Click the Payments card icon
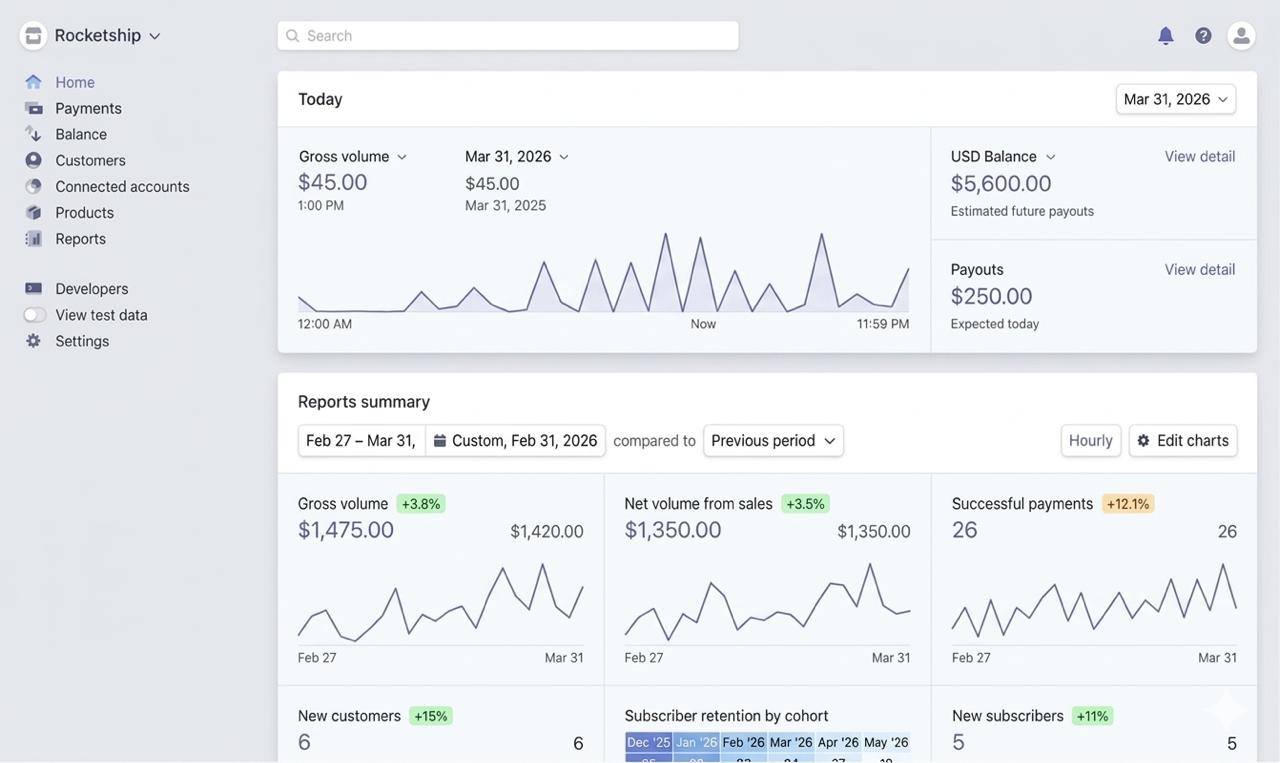1280x763 pixels. pyautogui.click(x=34, y=108)
